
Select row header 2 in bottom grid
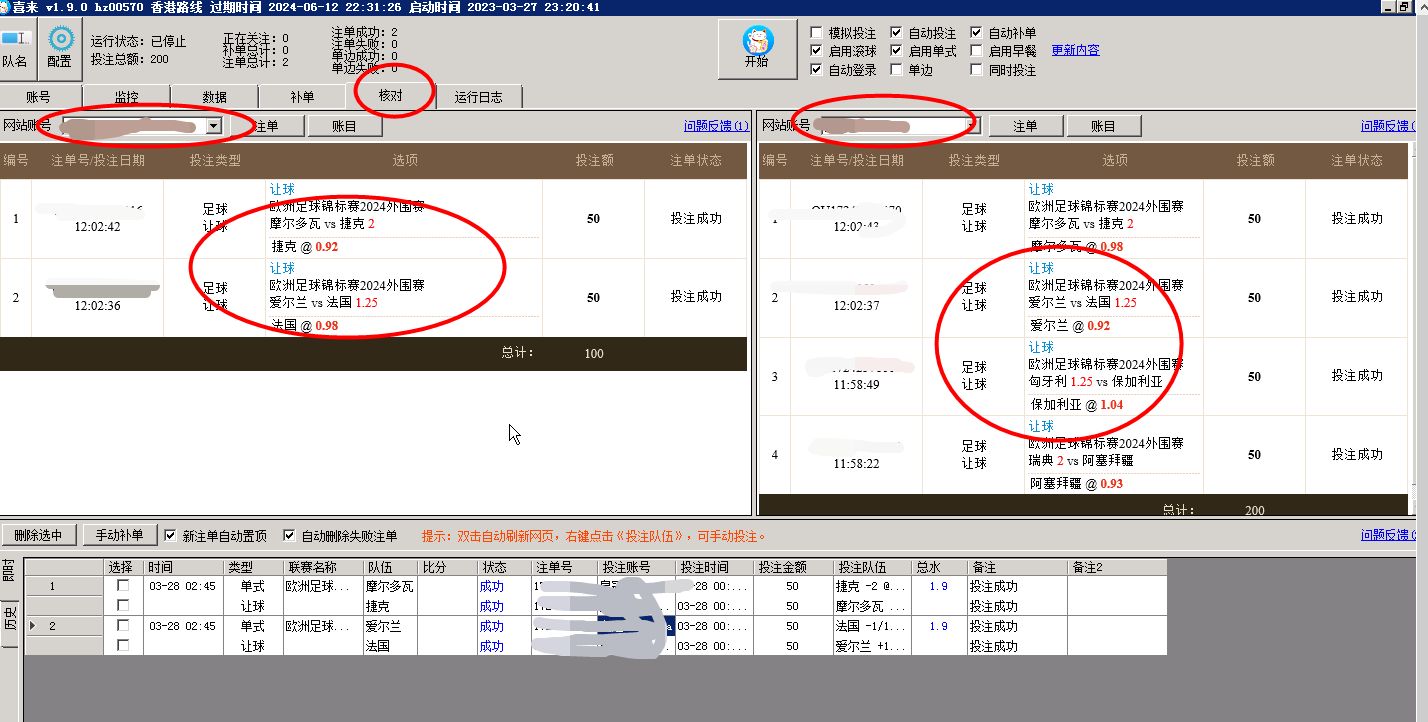pyautogui.click(x=64, y=626)
